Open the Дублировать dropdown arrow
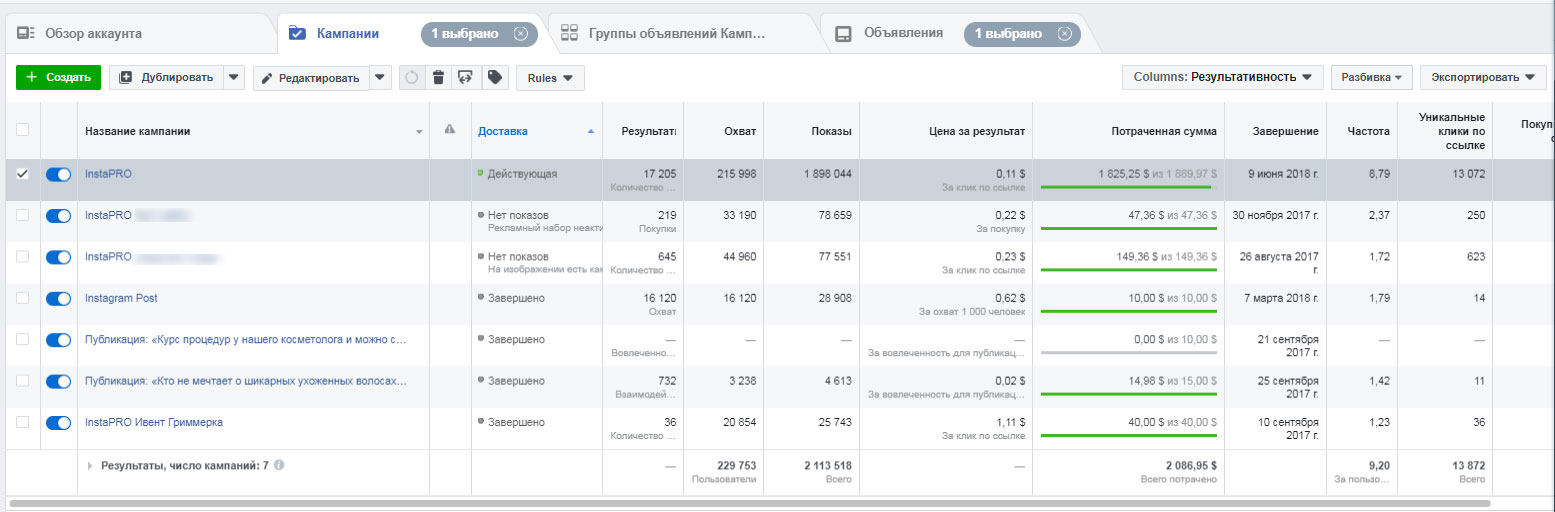Screen dimensions: 1555x512 (x=233, y=77)
